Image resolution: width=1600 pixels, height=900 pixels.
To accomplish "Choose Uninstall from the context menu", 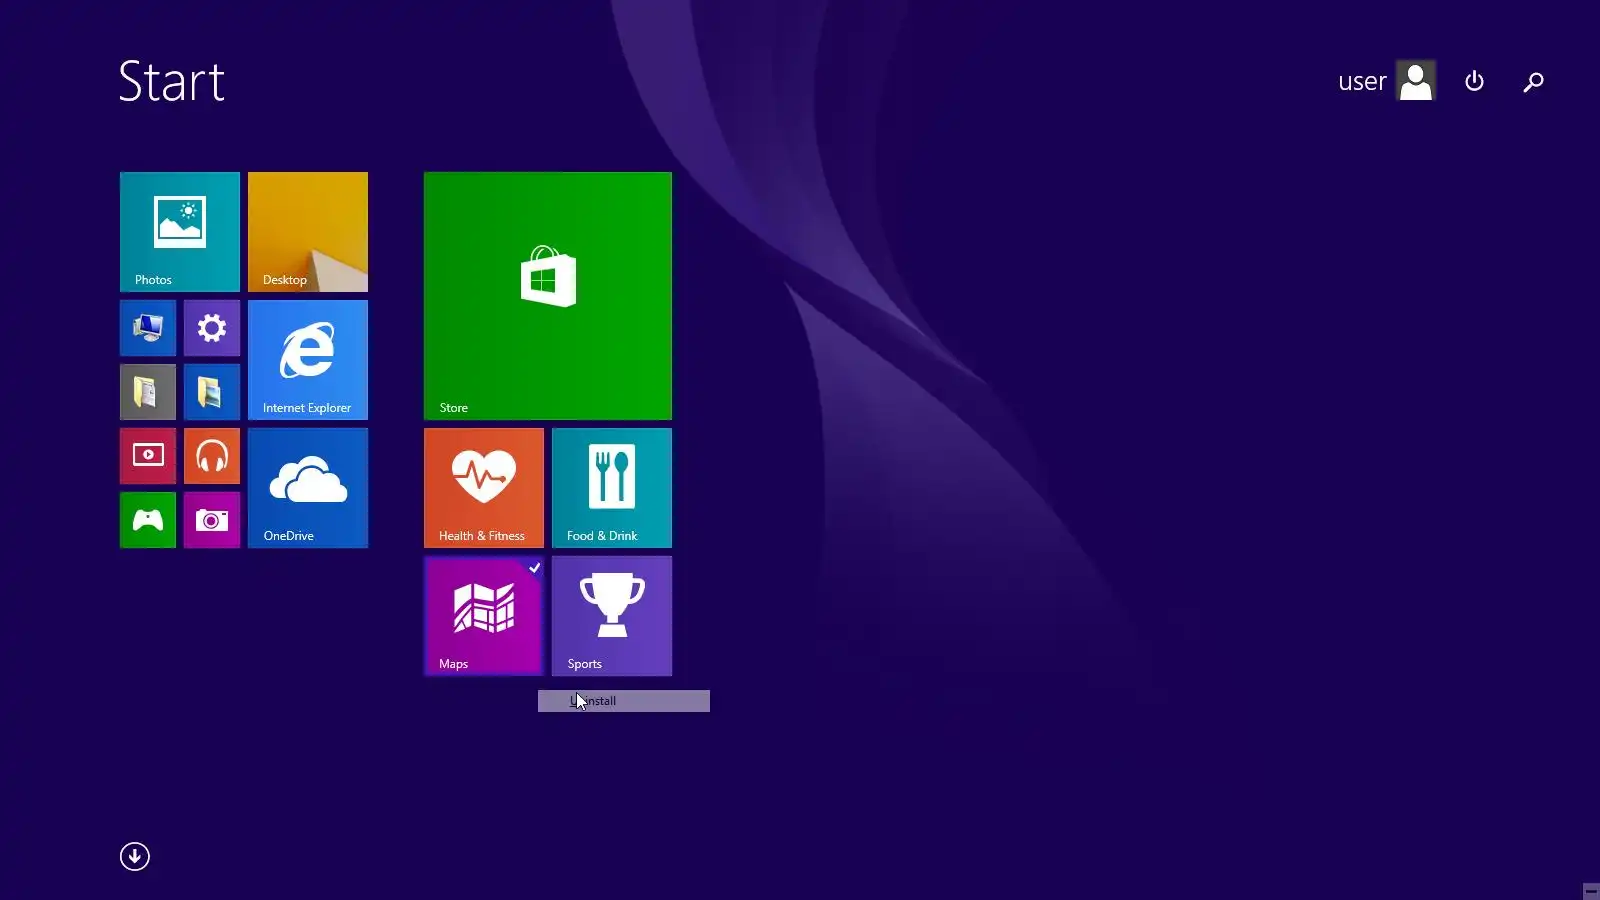I will pos(624,701).
